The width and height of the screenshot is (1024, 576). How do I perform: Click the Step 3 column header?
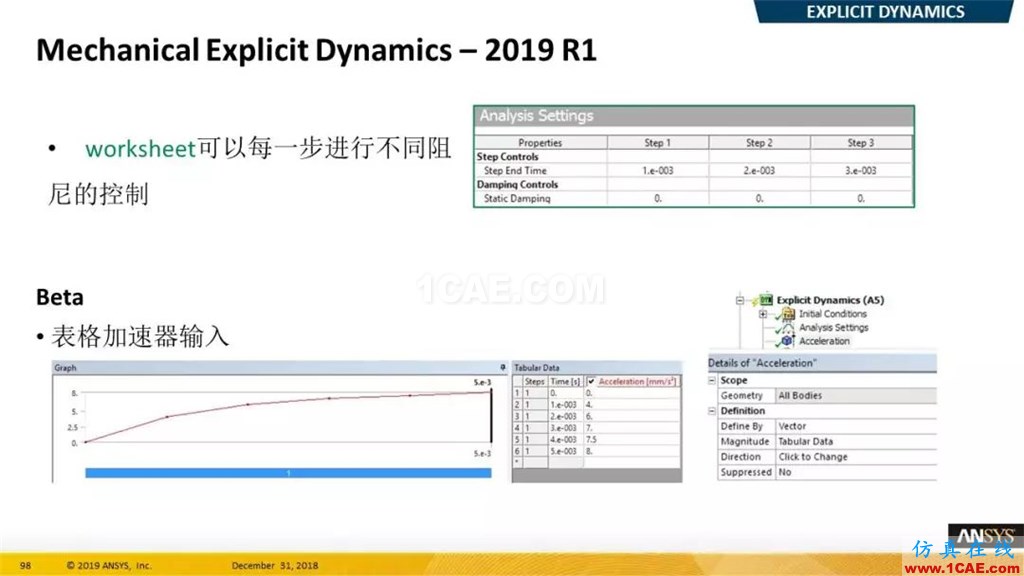(861, 142)
